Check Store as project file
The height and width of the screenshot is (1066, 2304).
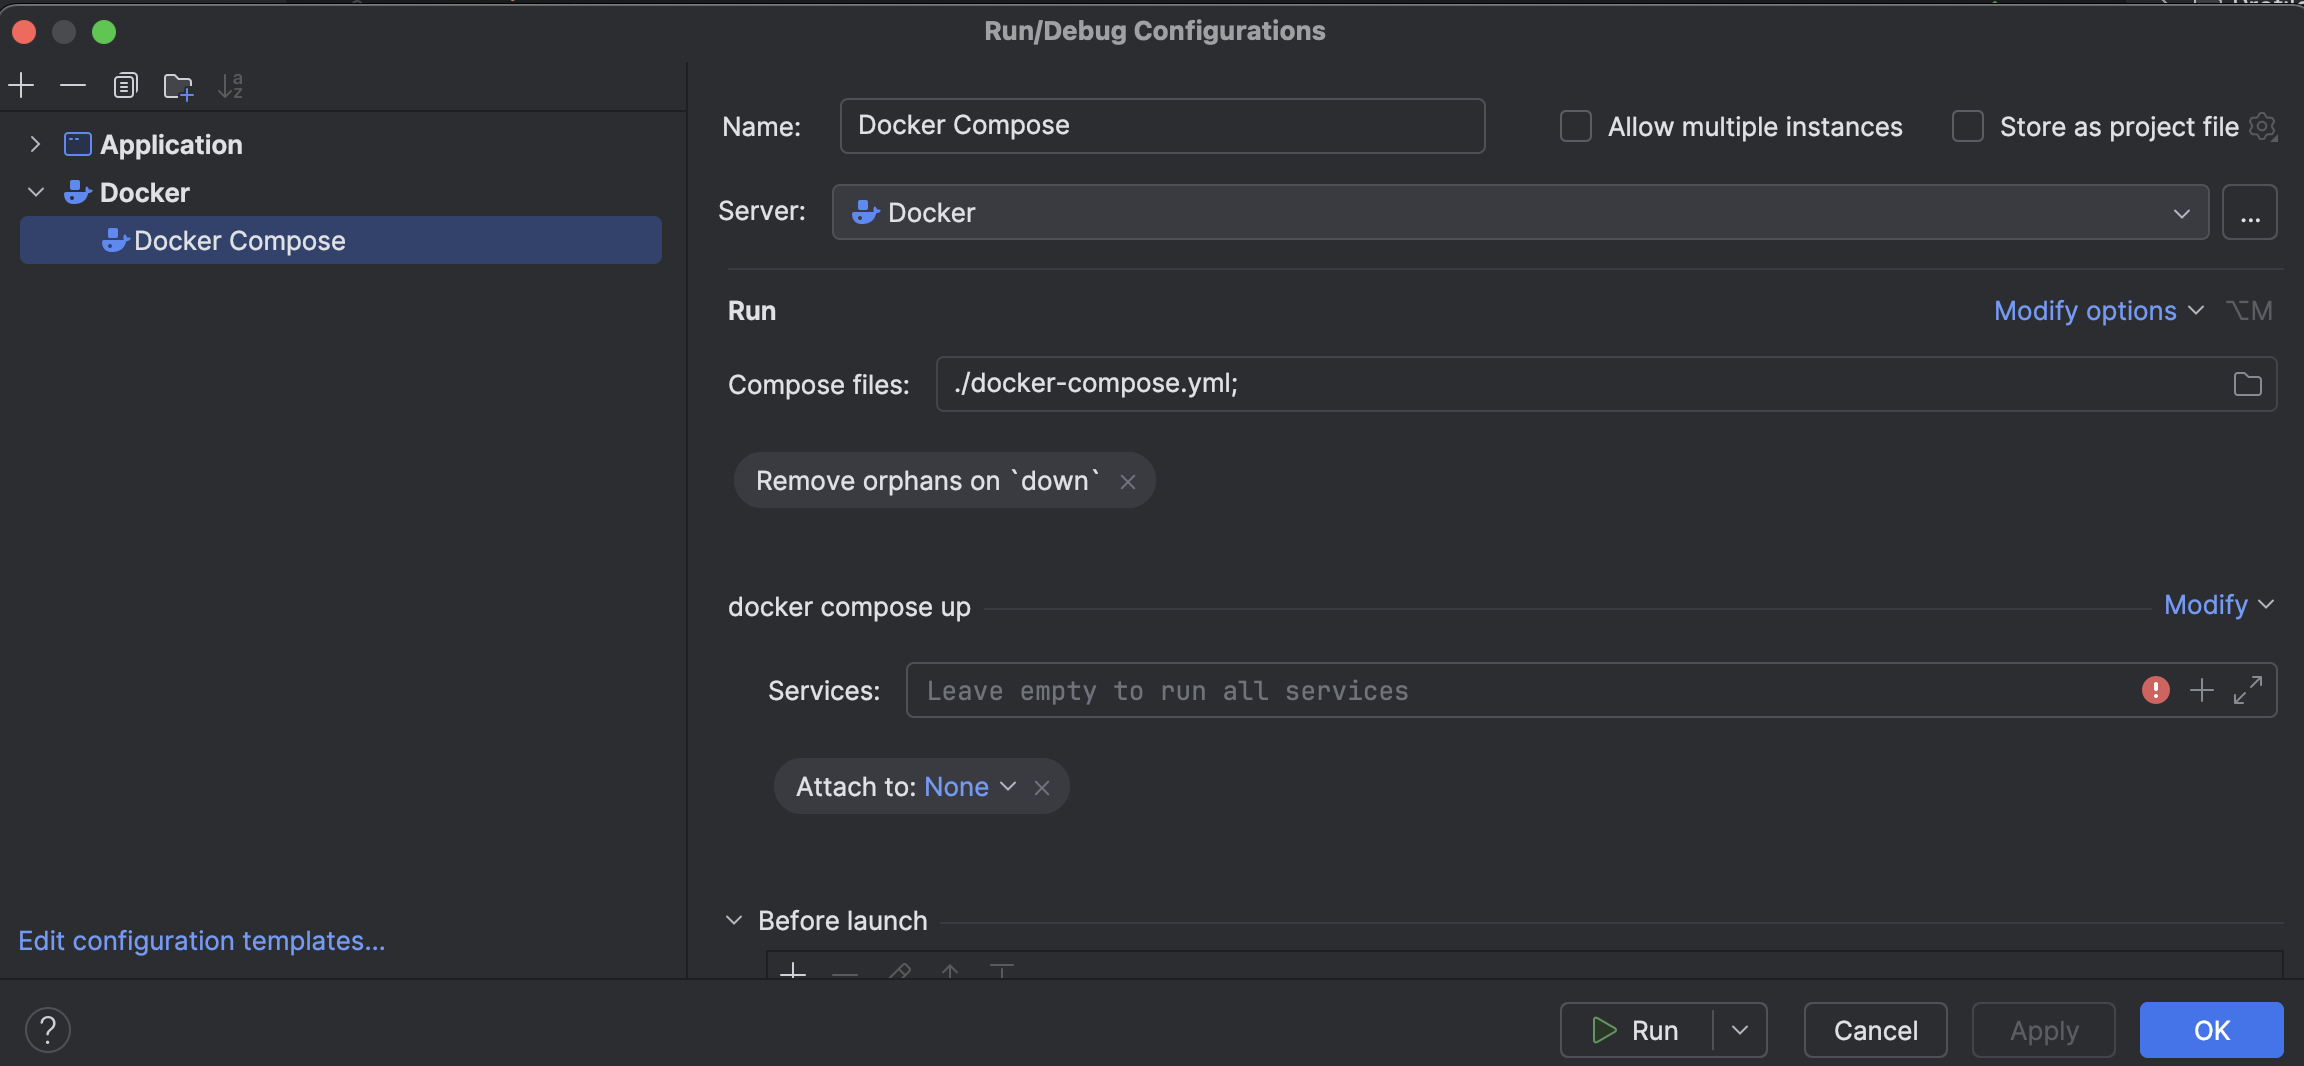click(x=1967, y=126)
